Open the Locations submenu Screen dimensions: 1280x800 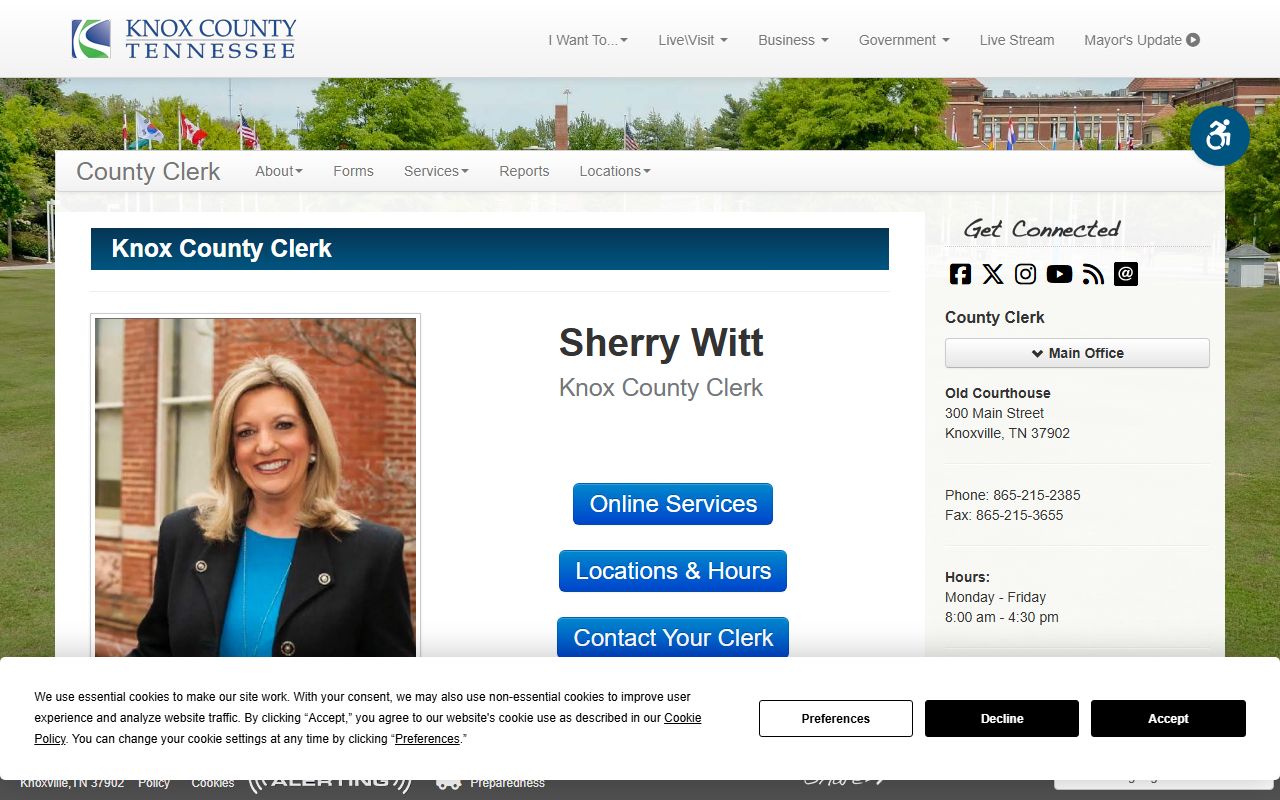coord(615,171)
